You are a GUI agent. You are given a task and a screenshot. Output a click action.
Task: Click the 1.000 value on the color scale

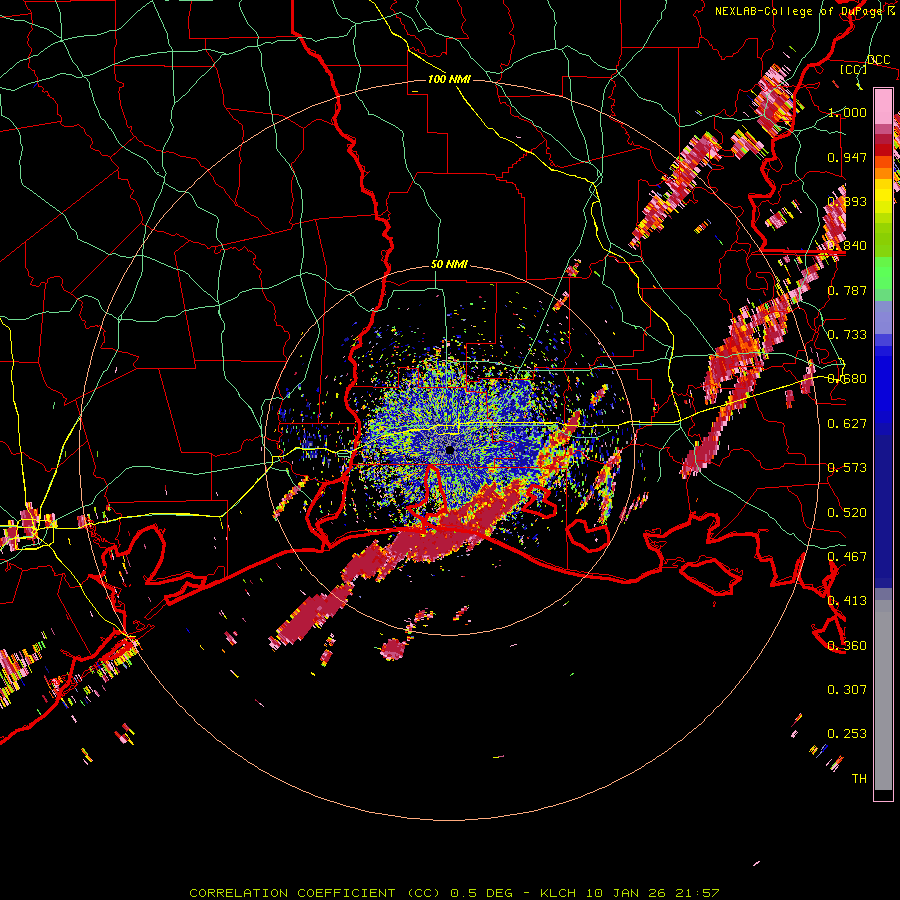tap(847, 112)
